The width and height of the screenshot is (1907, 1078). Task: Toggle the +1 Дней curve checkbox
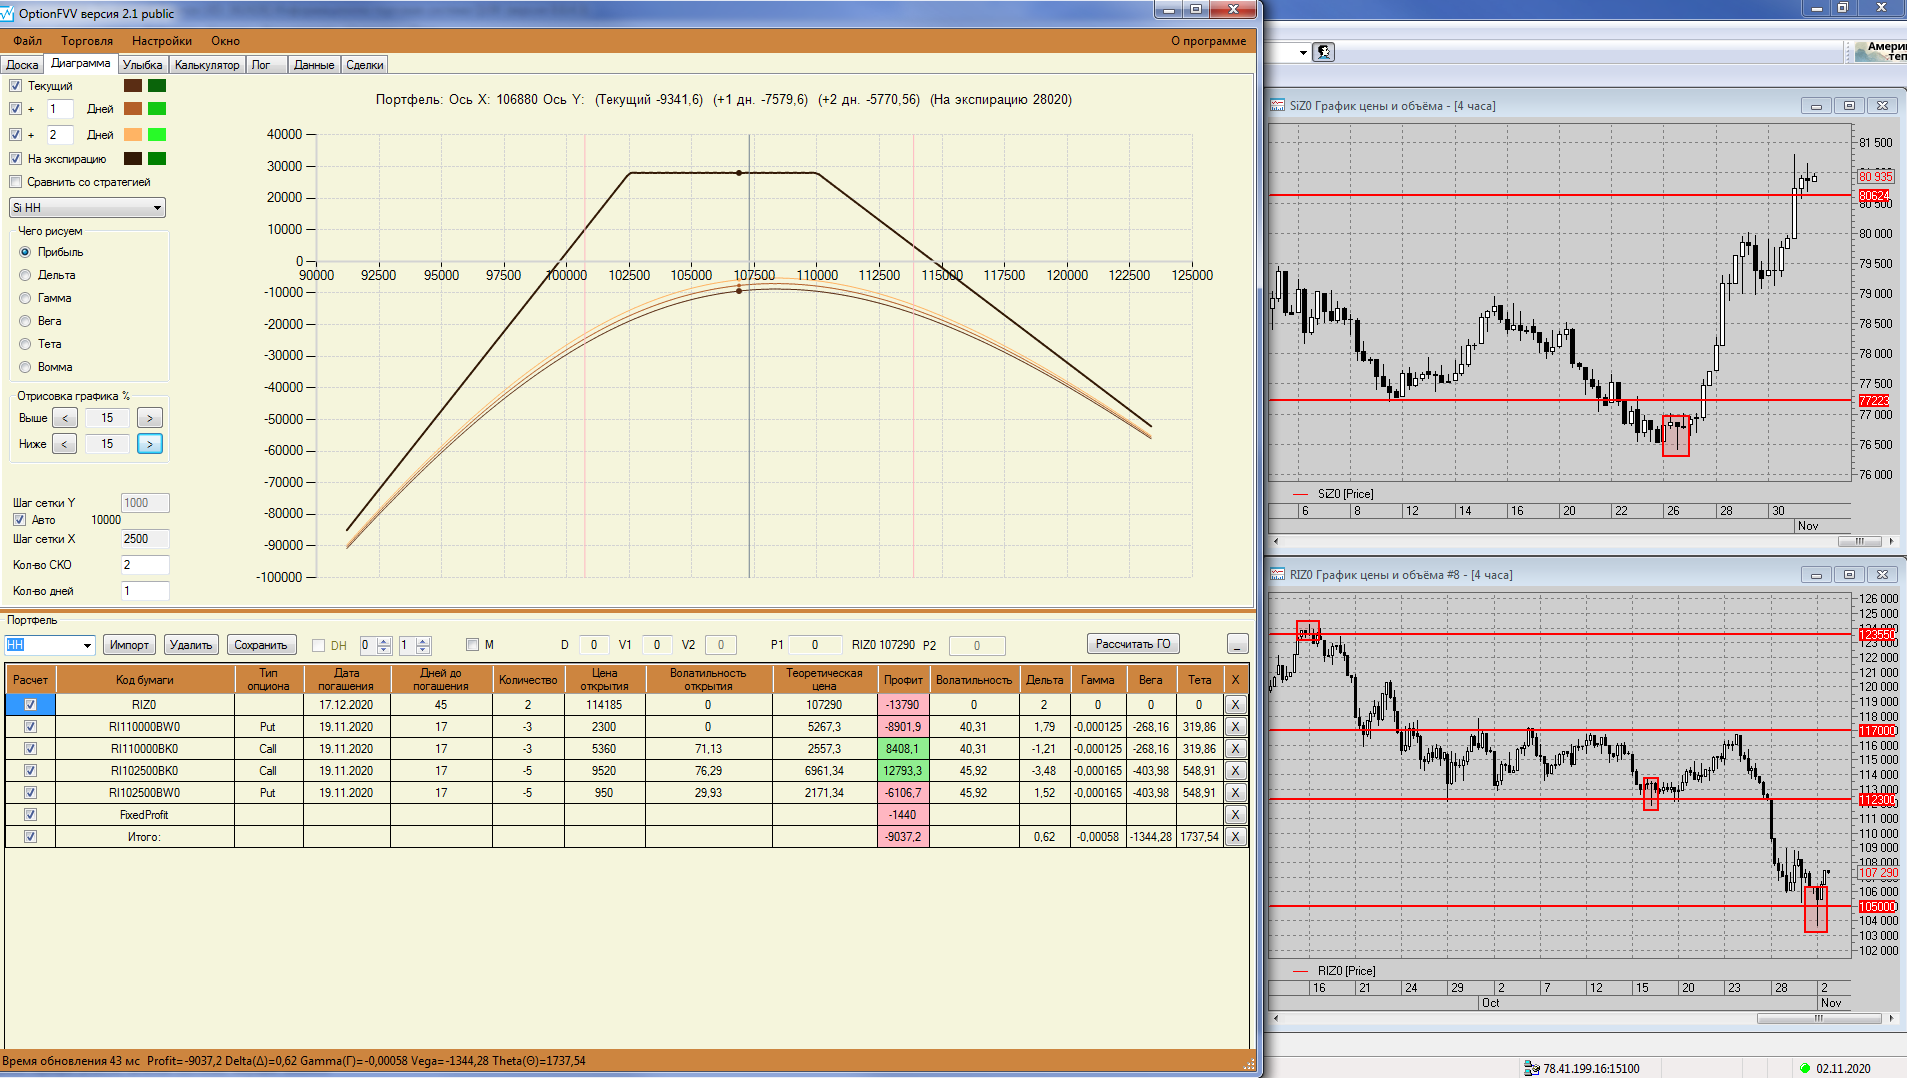click(x=15, y=109)
